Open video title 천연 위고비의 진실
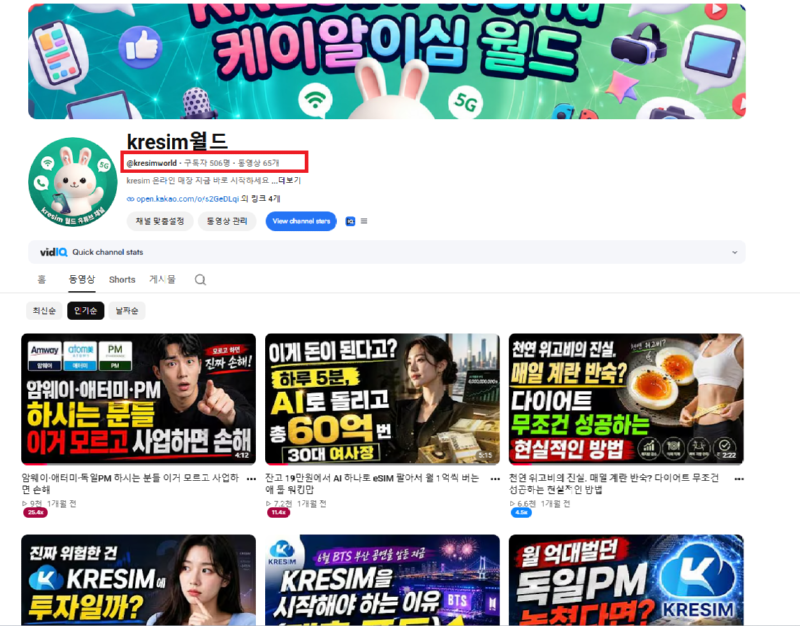Screen dimensions: 800x626 point(614,484)
